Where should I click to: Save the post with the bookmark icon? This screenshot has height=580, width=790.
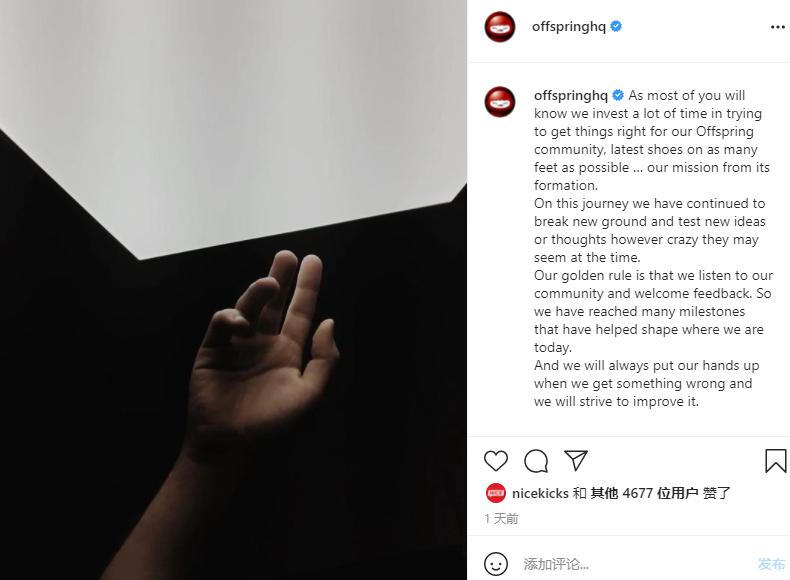tap(775, 461)
